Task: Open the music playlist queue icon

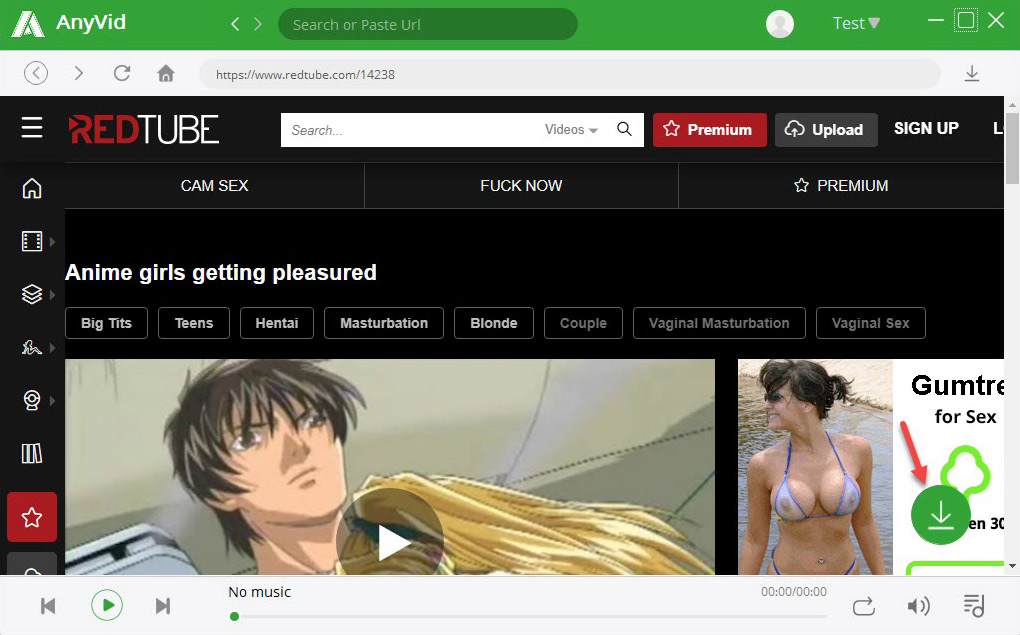Action: coord(974,606)
